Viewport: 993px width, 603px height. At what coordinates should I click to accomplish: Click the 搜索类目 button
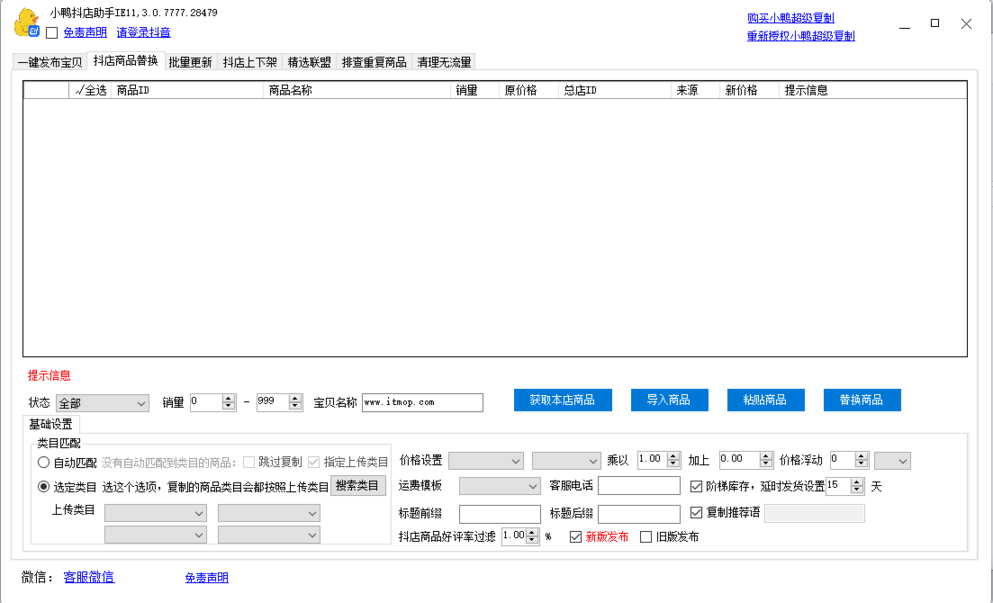[358, 486]
